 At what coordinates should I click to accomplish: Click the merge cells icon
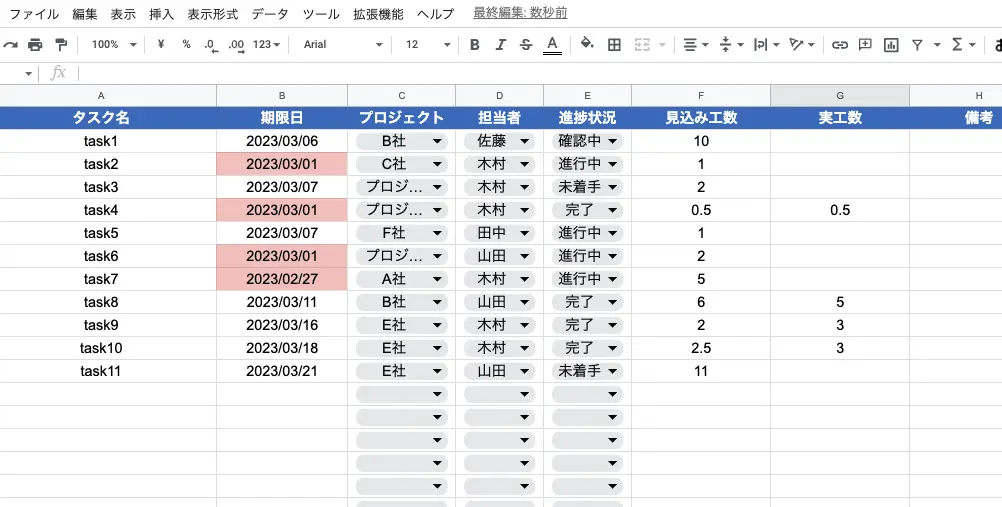[x=642, y=45]
